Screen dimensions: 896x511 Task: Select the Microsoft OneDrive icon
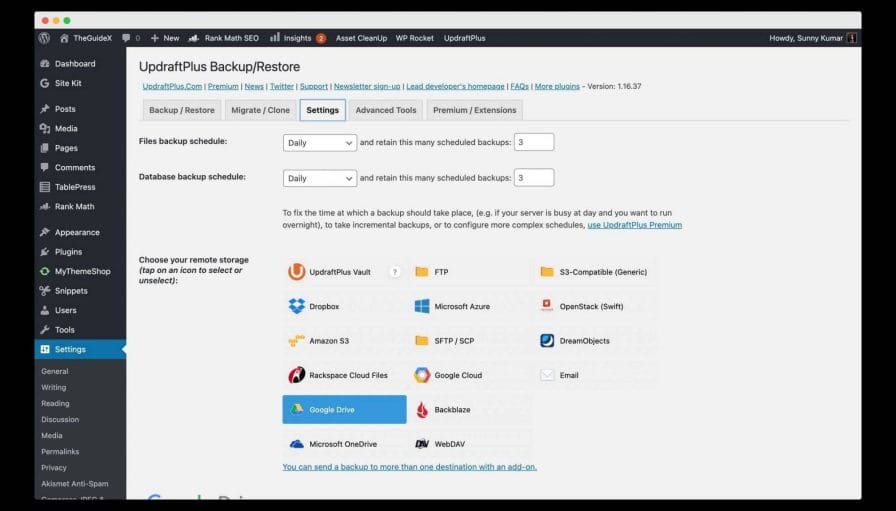pyautogui.click(x=297, y=443)
